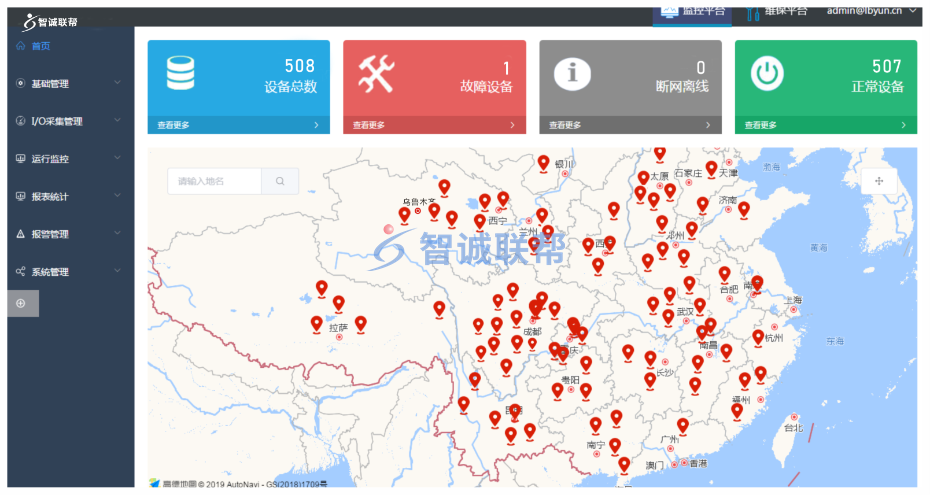Open the admin@lbyun.cn account dropdown

[x=870, y=11]
